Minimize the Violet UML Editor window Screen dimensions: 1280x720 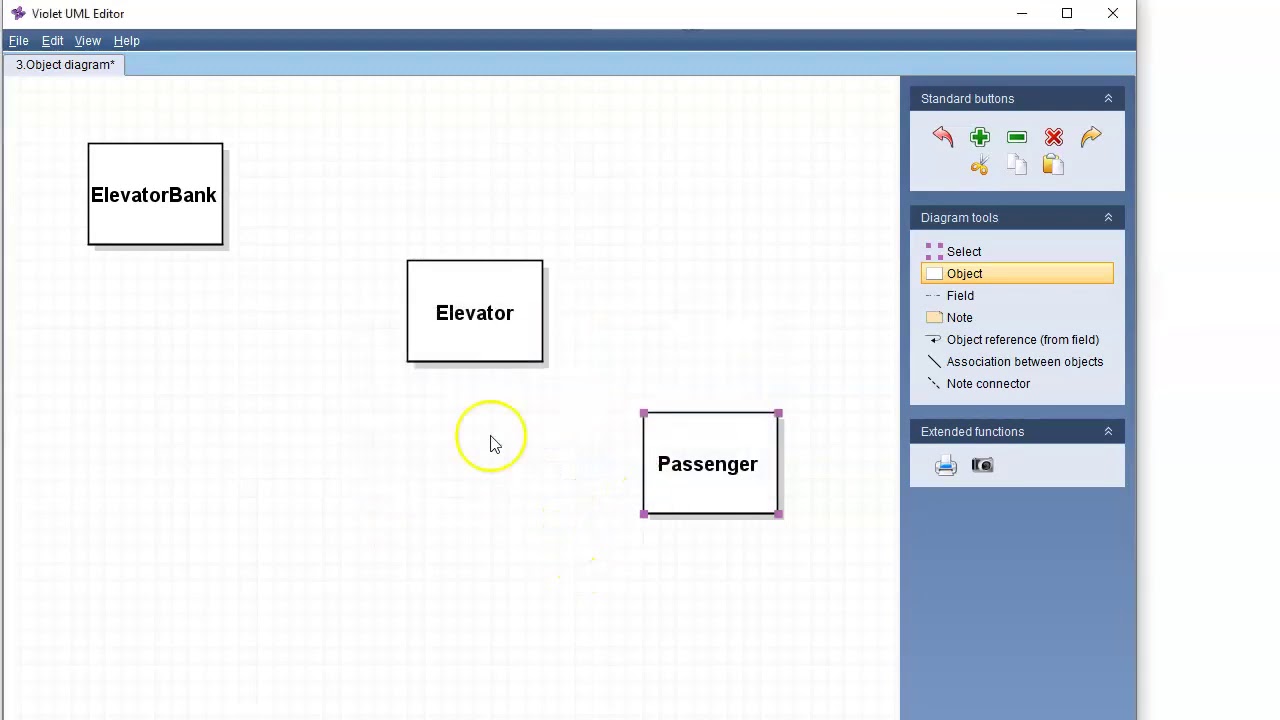(x=1022, y=13)
